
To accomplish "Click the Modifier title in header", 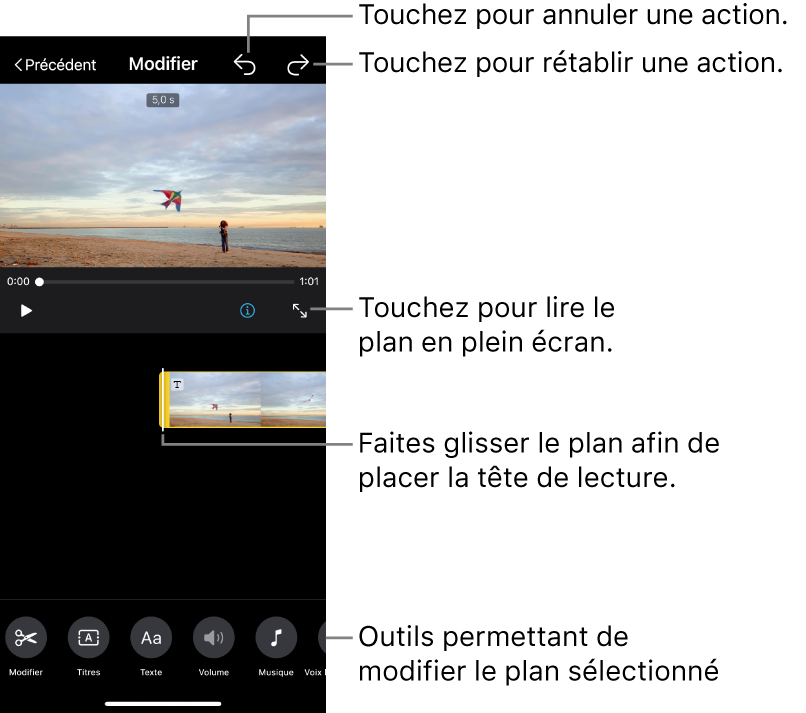I will (x=163, y=64).
